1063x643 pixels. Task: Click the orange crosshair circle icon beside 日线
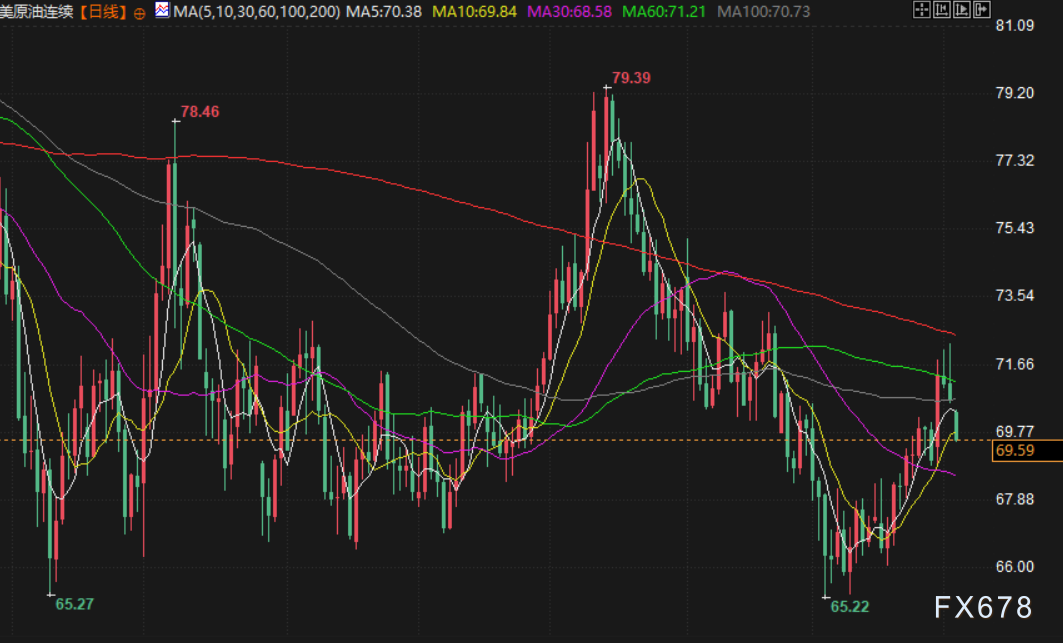[x=138, y=13]
